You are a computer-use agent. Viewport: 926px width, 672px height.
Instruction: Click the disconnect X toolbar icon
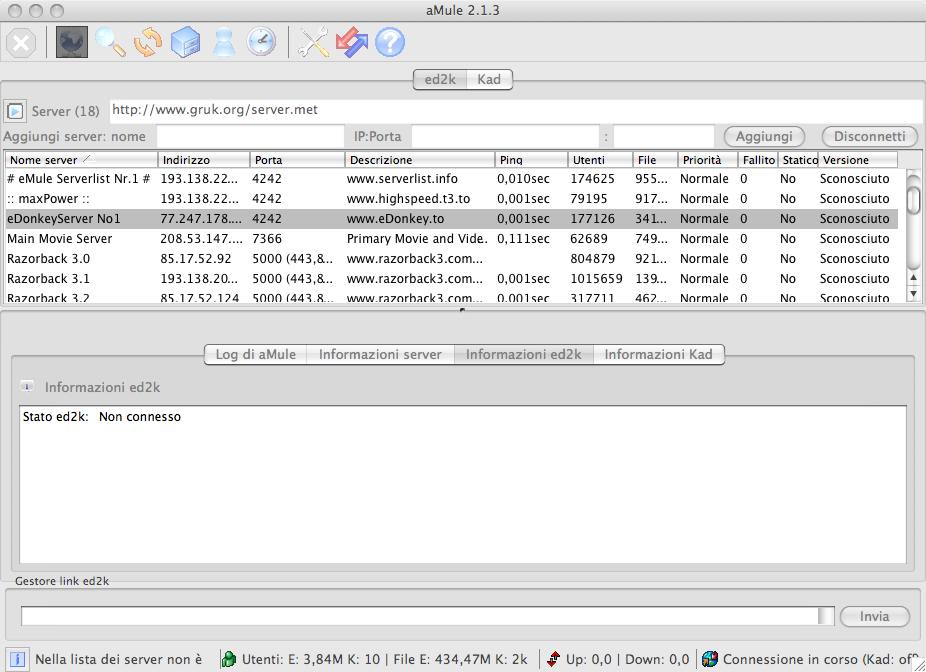(x=21, y=43)
